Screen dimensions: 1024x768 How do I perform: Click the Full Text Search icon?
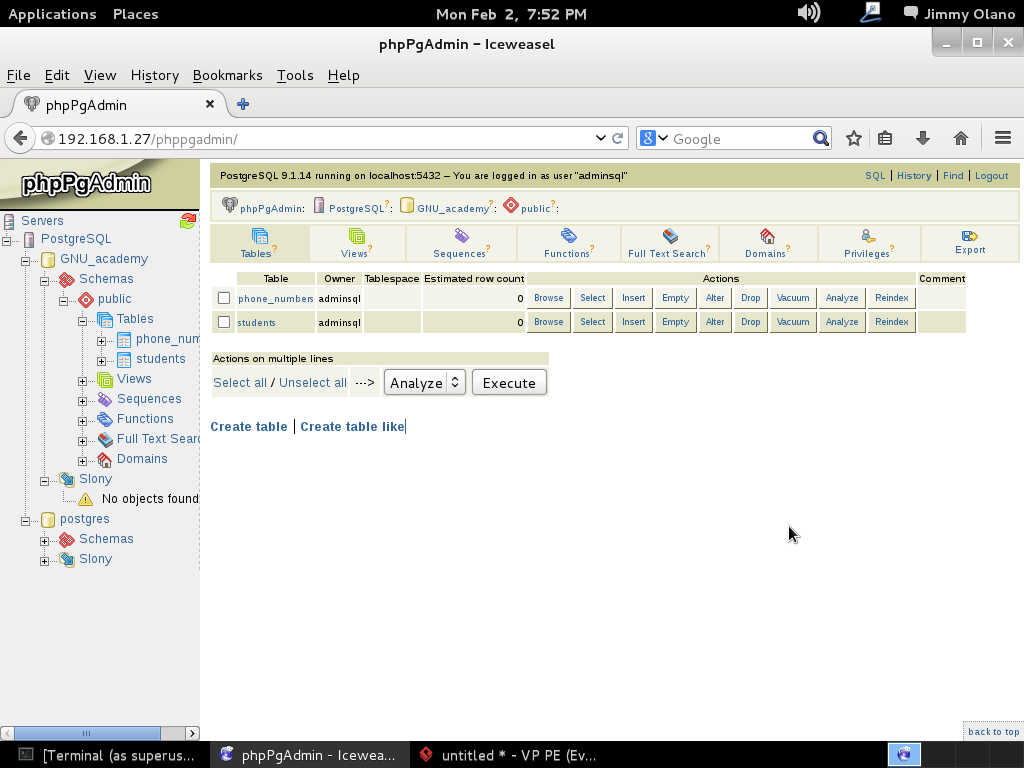(670, 236)
